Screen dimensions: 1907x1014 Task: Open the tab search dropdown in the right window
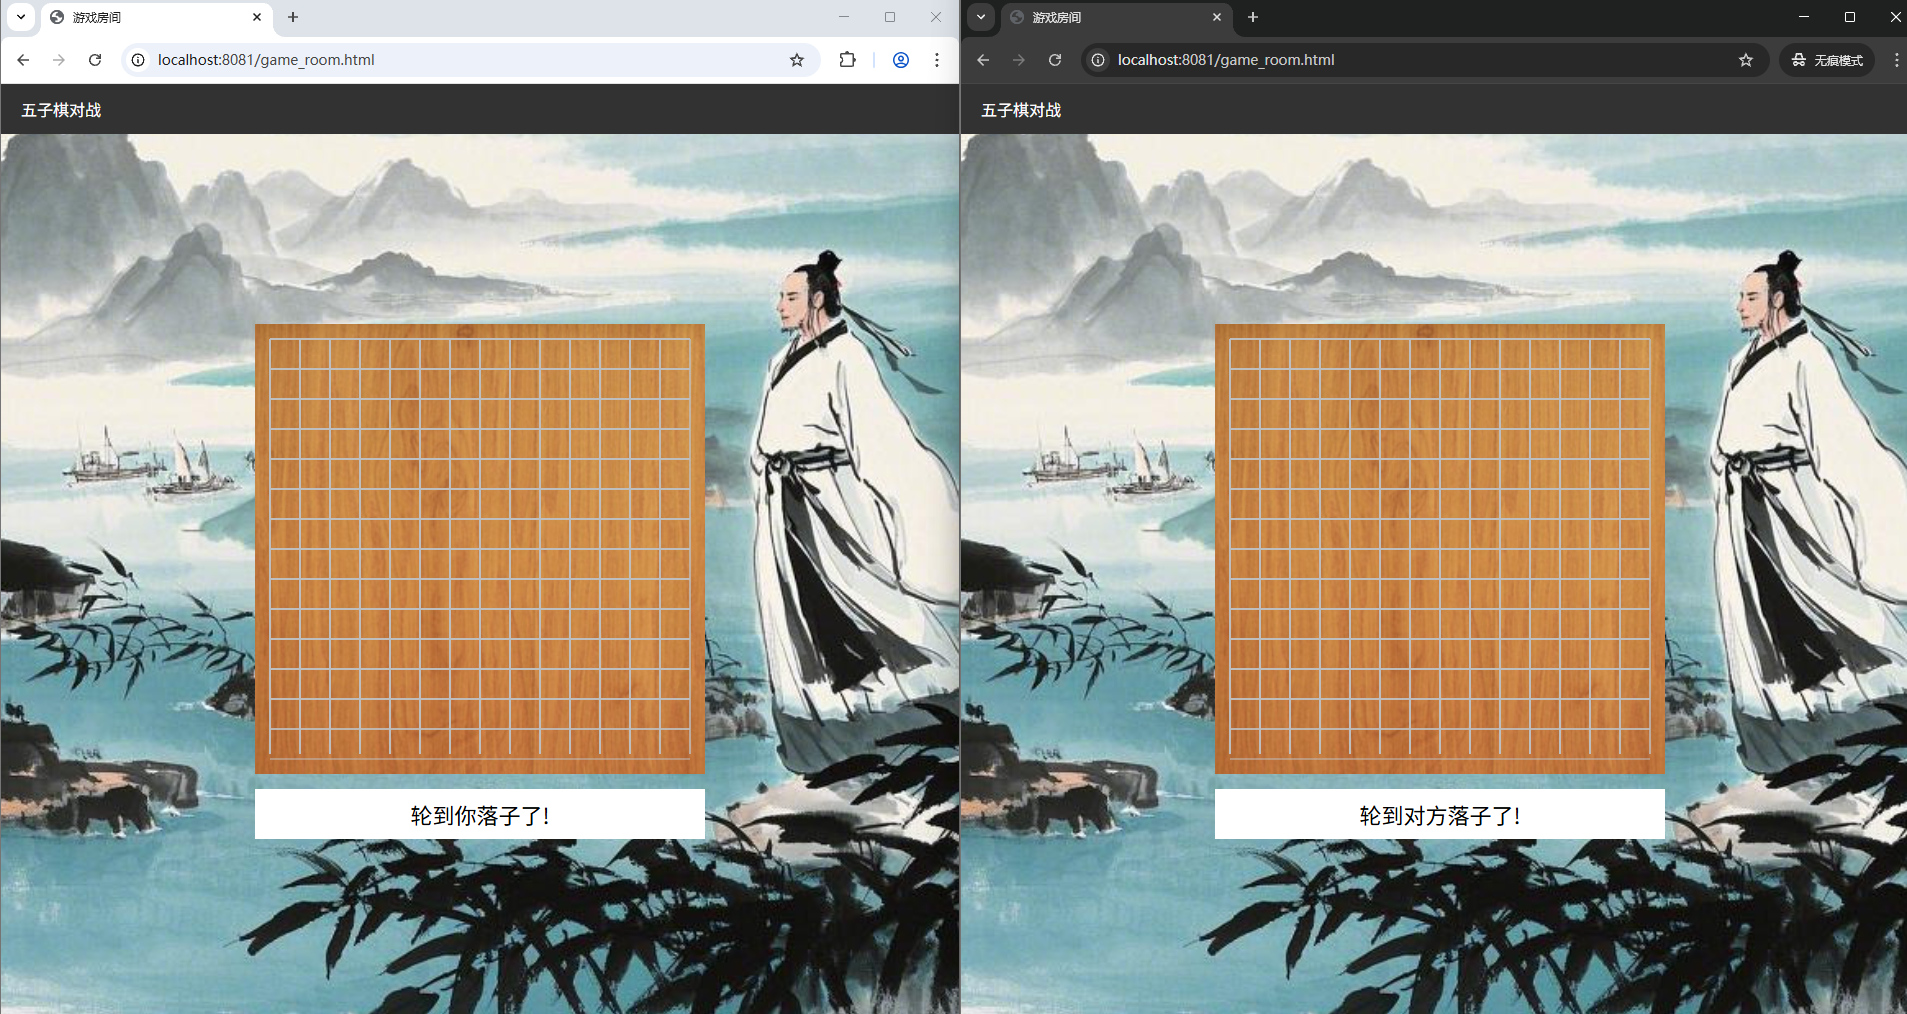981,17
